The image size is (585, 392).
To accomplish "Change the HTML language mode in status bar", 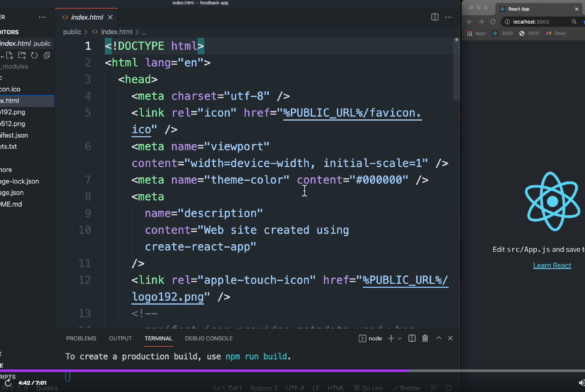I will click(x=336, y=388).
